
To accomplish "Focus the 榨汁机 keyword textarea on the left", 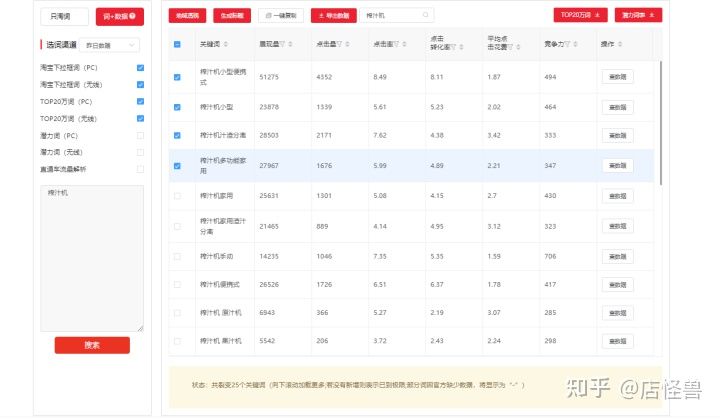I will click(x=92, y=258).
